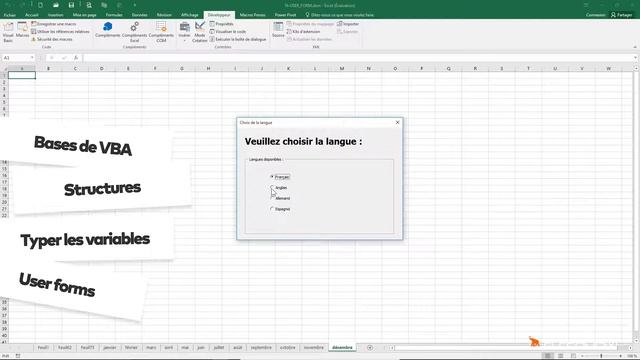Open the Feuil1 sheet tab
The height and width of the screenshot is (360, 640).
click(43, 348)
